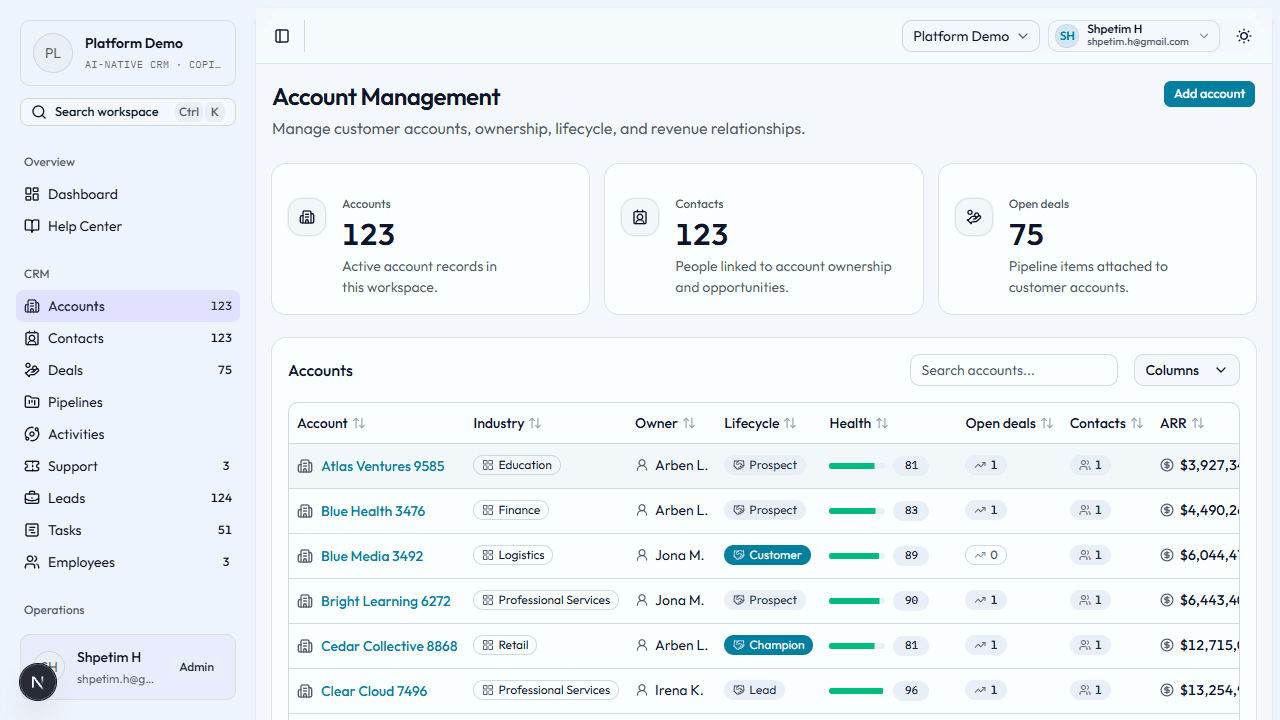This screenshot has height=720, width=1280.
Task: Toggle sorting on the Account column
Action: pyautogui.click(x=359, y=423)
